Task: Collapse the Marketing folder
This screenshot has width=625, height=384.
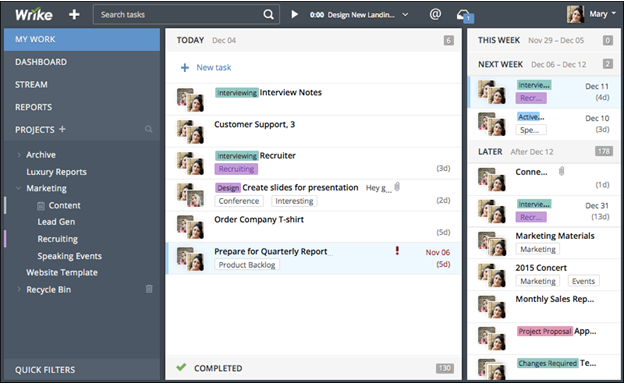Action: click(19, 188)
